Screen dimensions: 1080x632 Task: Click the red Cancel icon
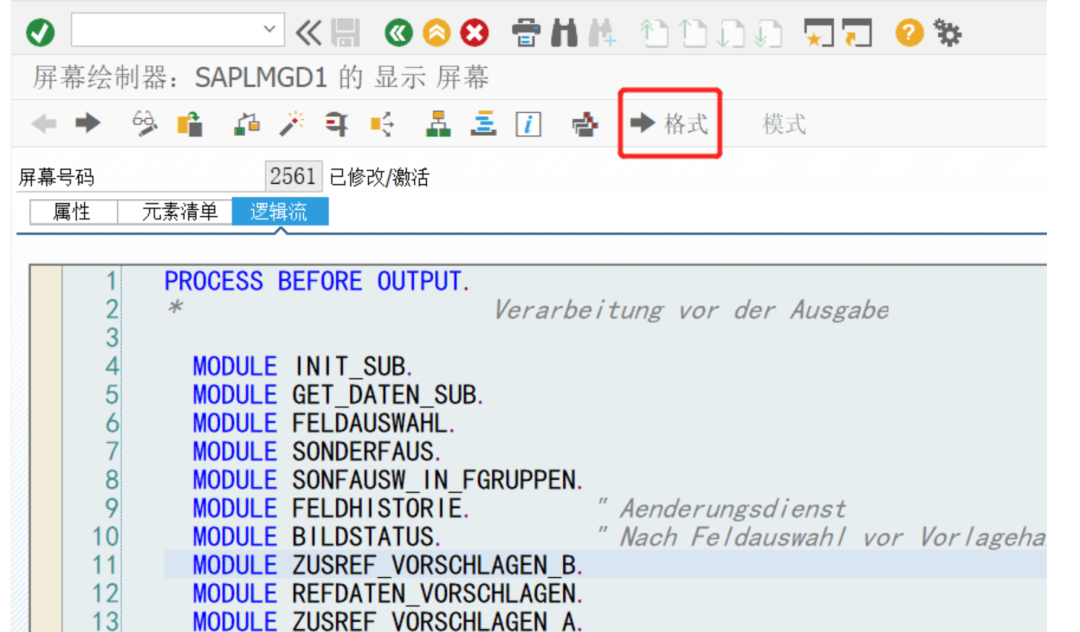tap(475, 32)
